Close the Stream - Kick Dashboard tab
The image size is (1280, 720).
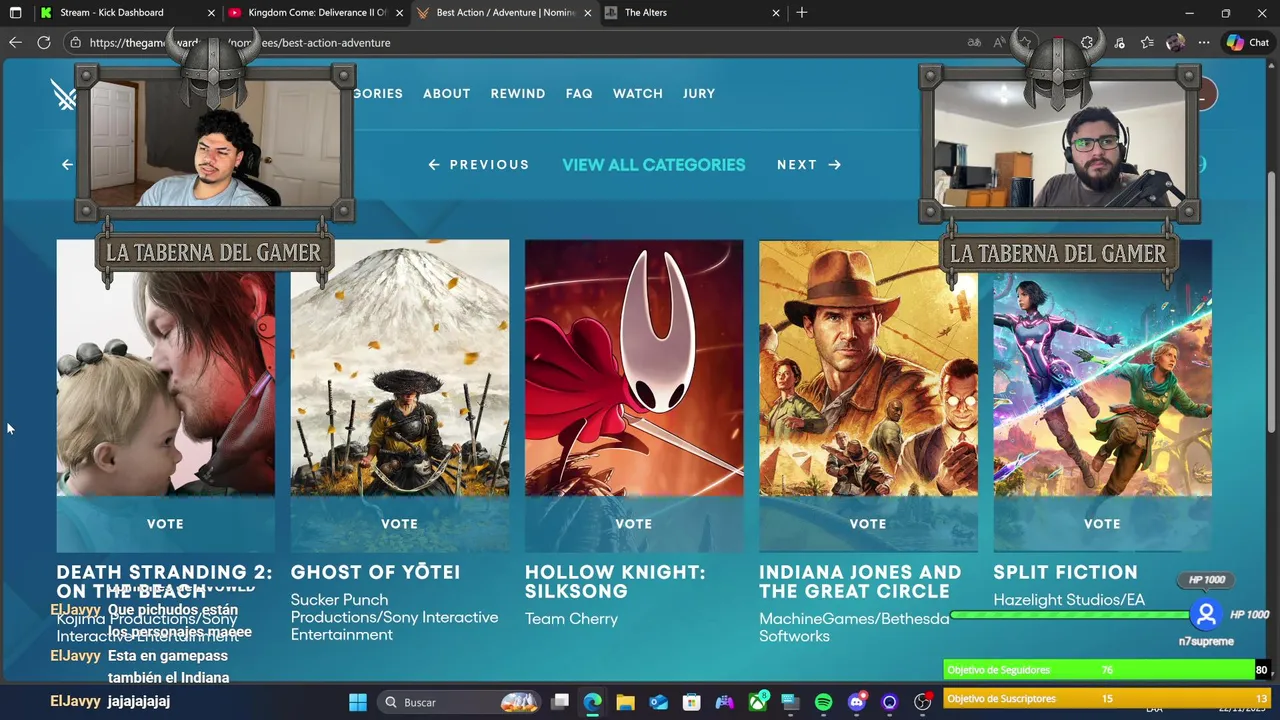click(x=211, y=13)
